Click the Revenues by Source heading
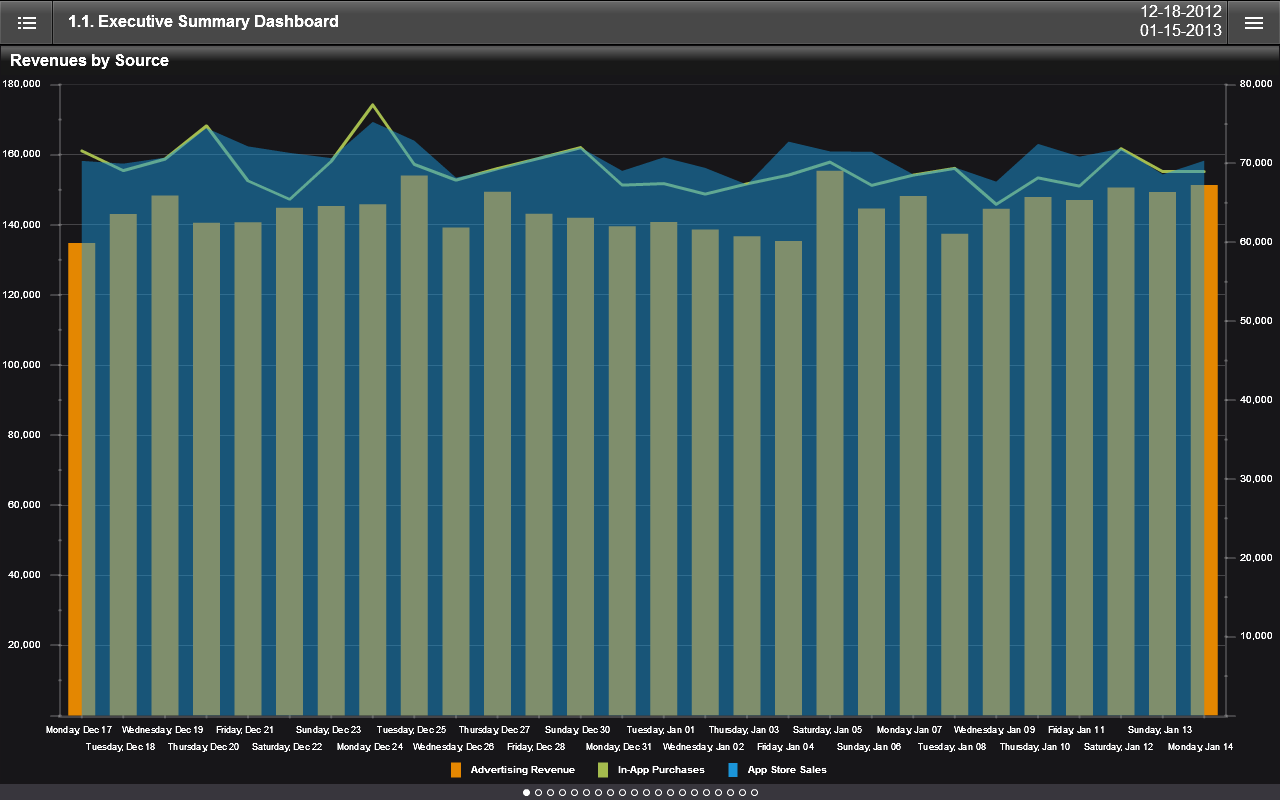This screenshot has width=1280, height=800. [x=89, y=61]
